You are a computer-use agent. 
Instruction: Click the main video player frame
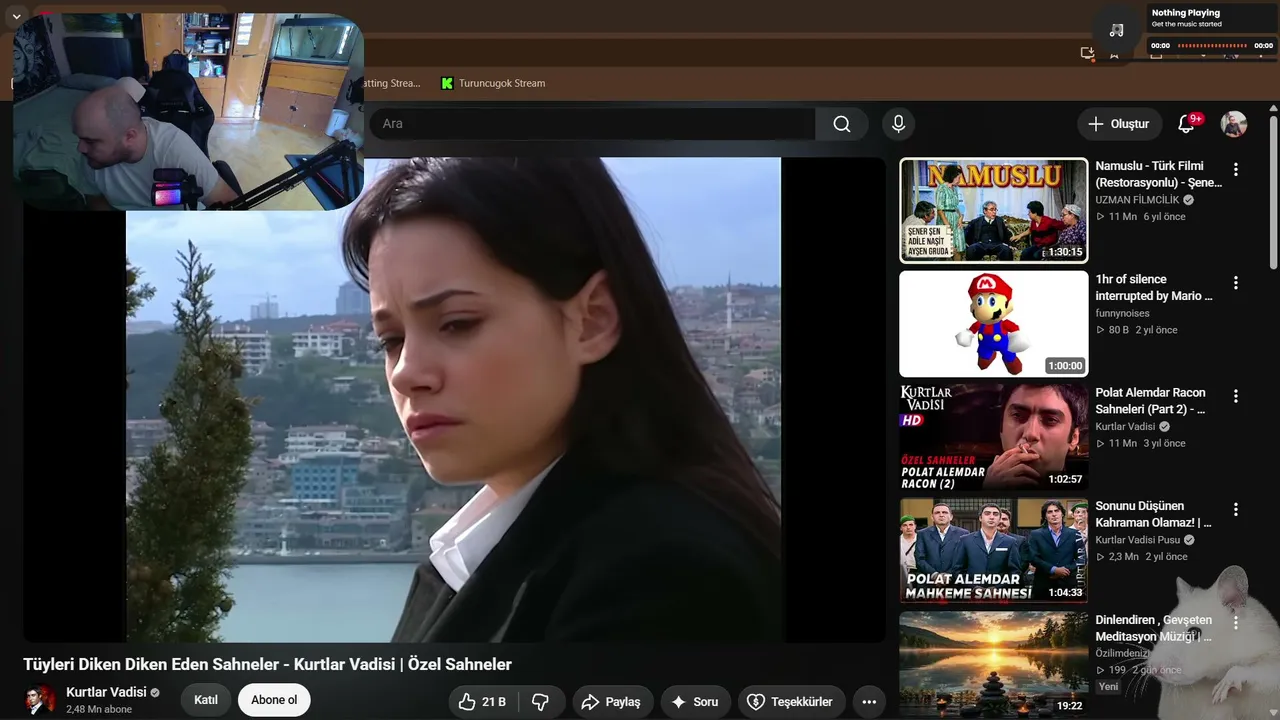pos(454,400)
